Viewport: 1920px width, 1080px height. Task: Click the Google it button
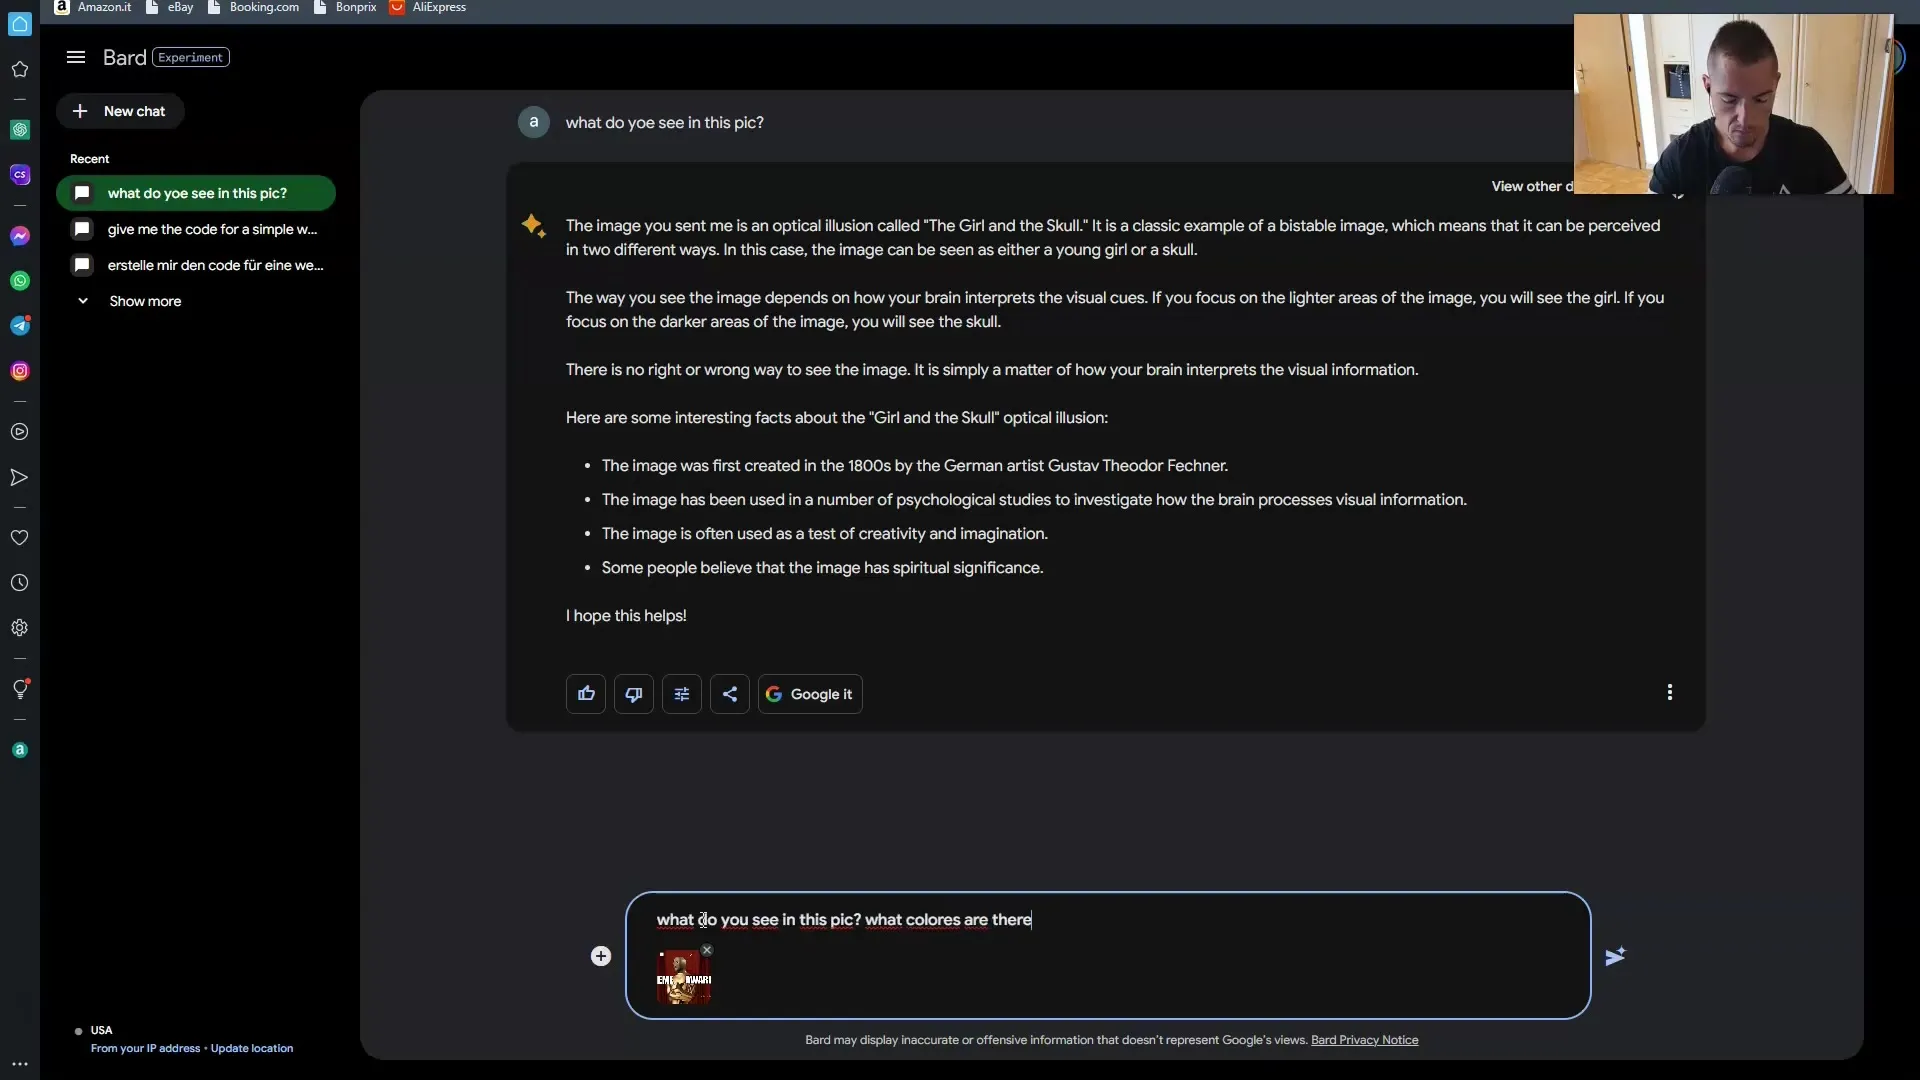(x=810, y=692)
